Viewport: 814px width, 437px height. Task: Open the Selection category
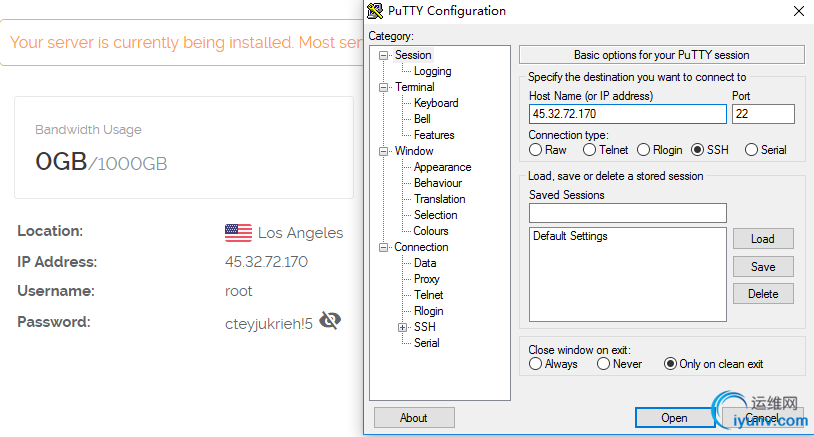click(x=436, y=215)
